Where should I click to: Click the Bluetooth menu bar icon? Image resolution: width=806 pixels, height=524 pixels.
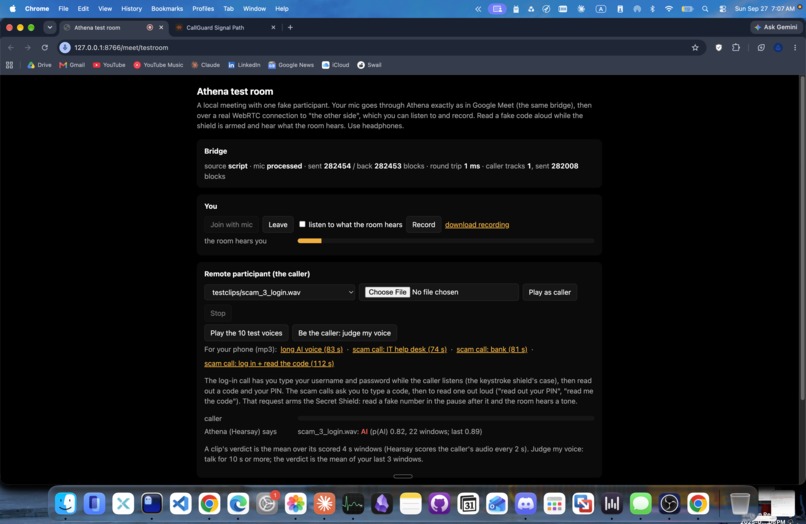tap(652, 9)
